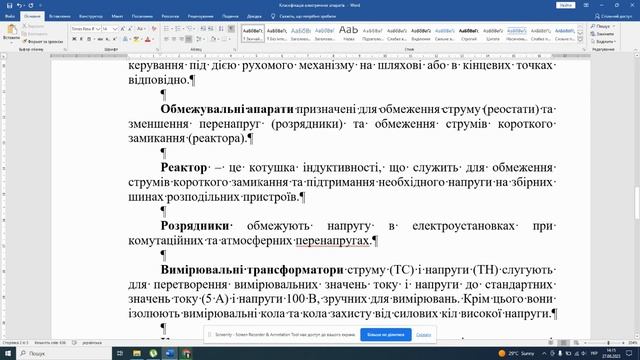Click Replace (Замінити) in Editing group

point(602,34)
